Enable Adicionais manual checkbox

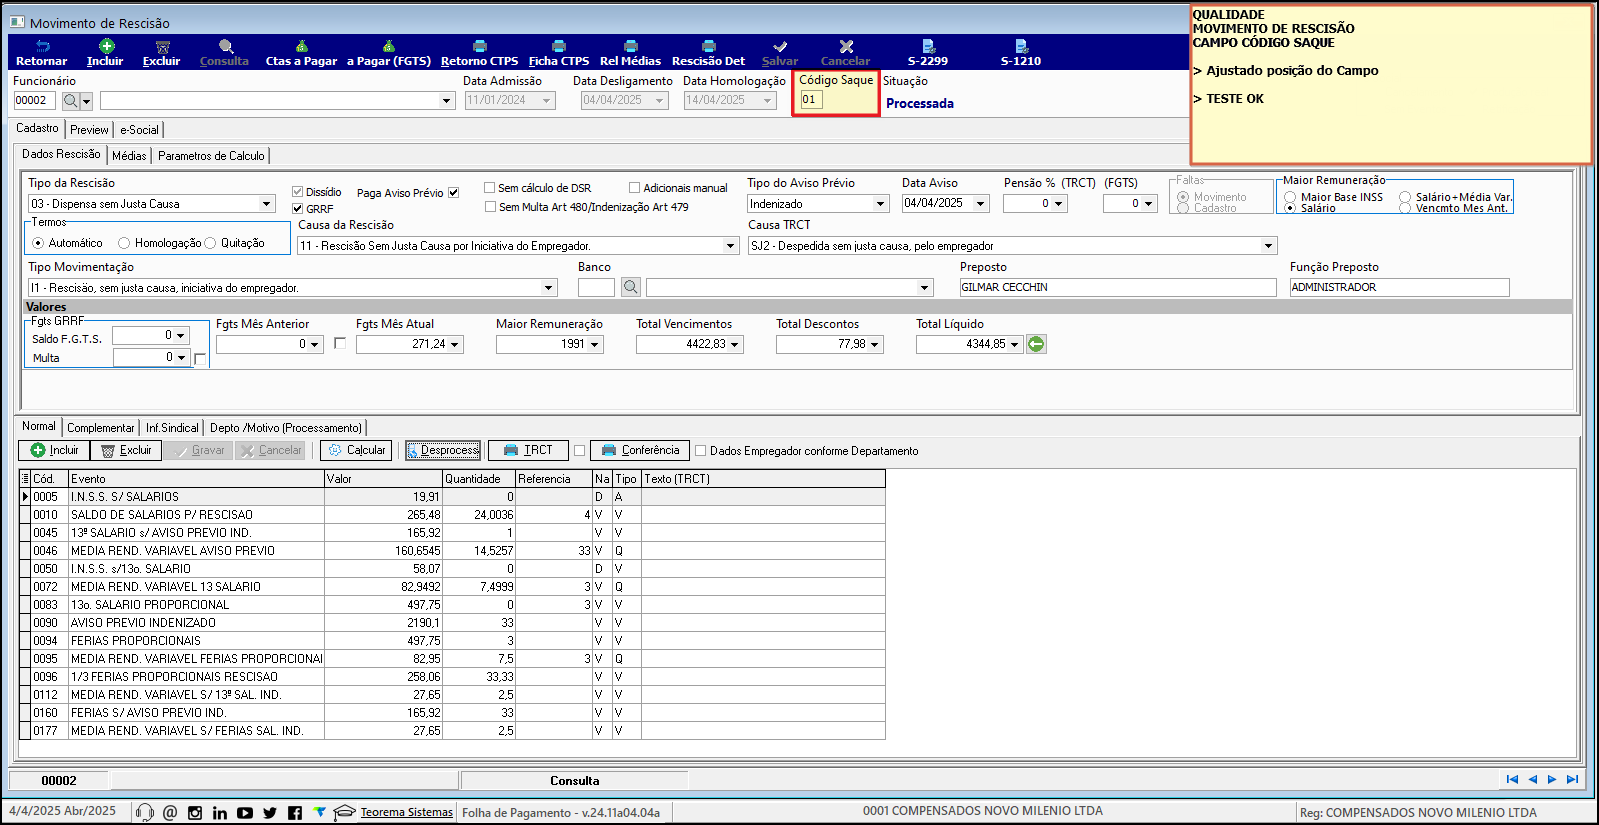click(x=635, y=188)
